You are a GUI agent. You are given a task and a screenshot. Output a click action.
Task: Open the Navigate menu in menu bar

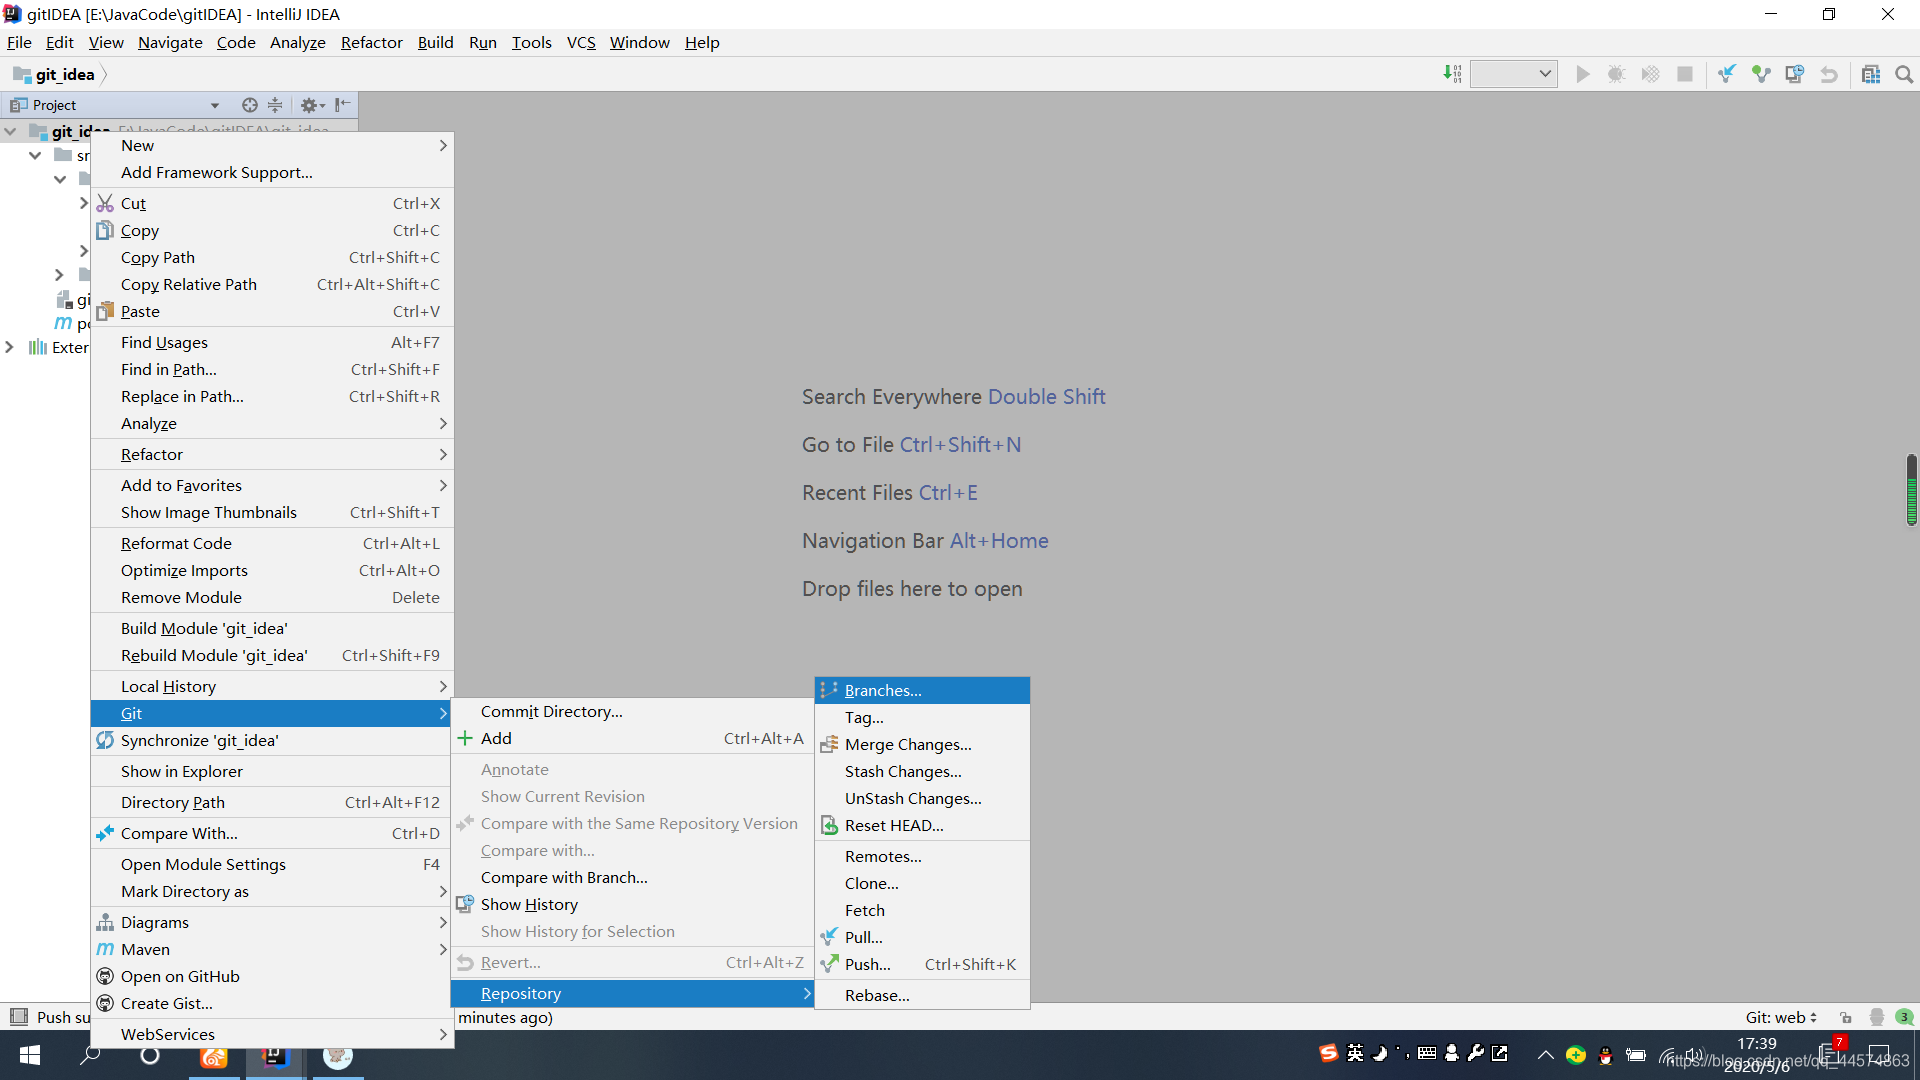click(x=170, y=42)
